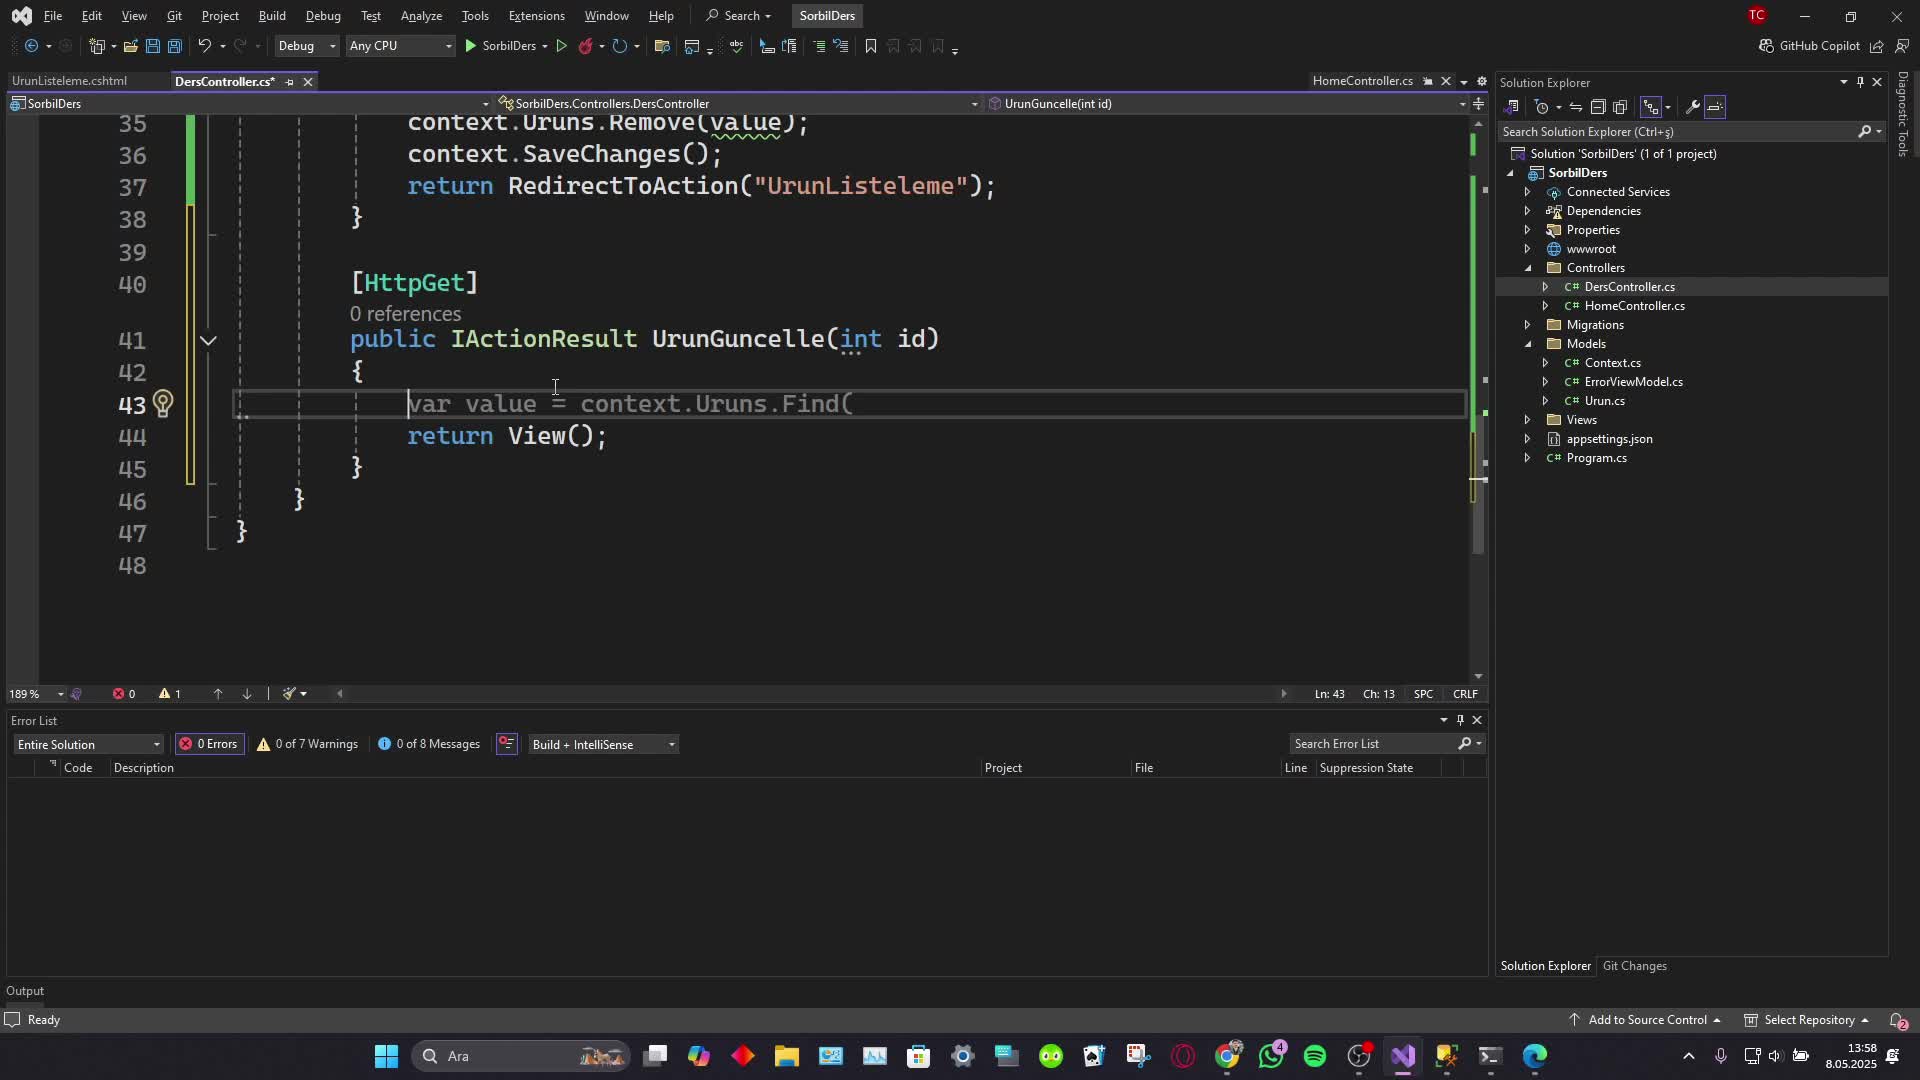
Task: Open WhatsApp from the taskbar
Action: [x=1271, y=1056]
